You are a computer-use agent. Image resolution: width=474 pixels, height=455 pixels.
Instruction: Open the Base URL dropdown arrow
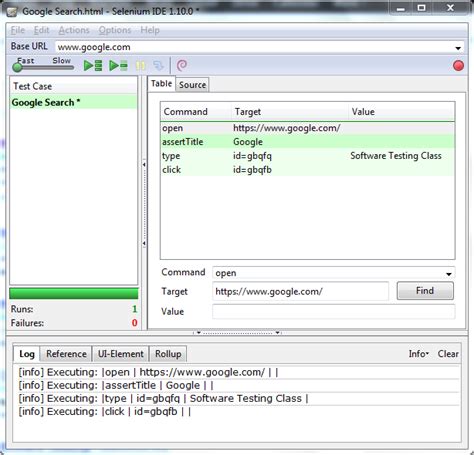point(458,48)
